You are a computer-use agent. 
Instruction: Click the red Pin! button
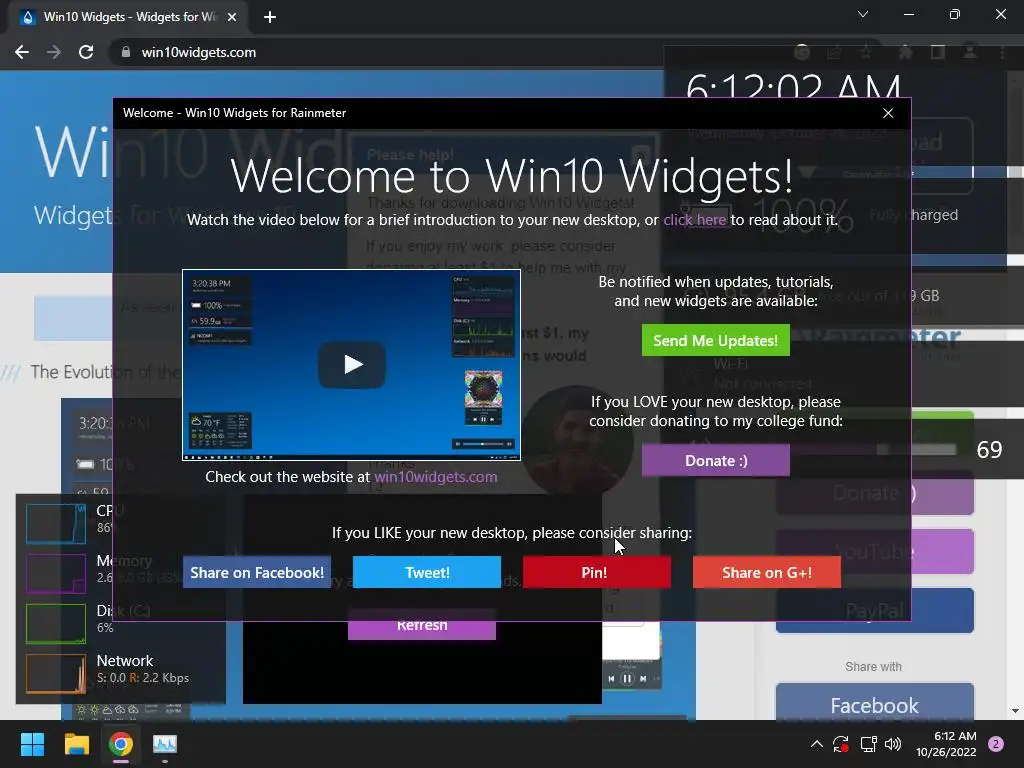[596, 572]
